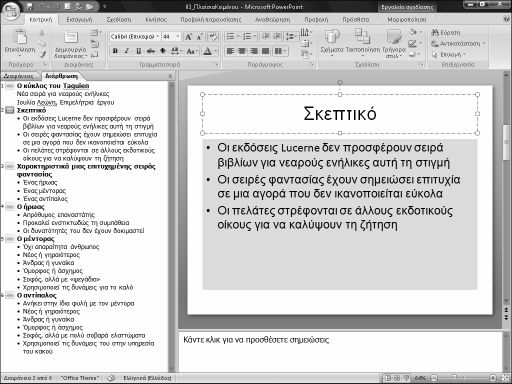512x384 pixels.
Task: Click Fit slide to window icon
Action: [x=506, y=378]
